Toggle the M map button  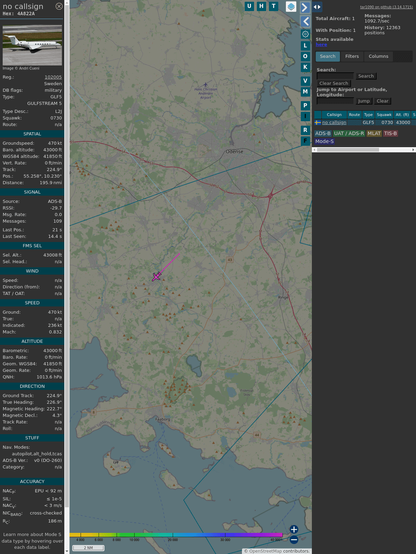tap(305, 92)
